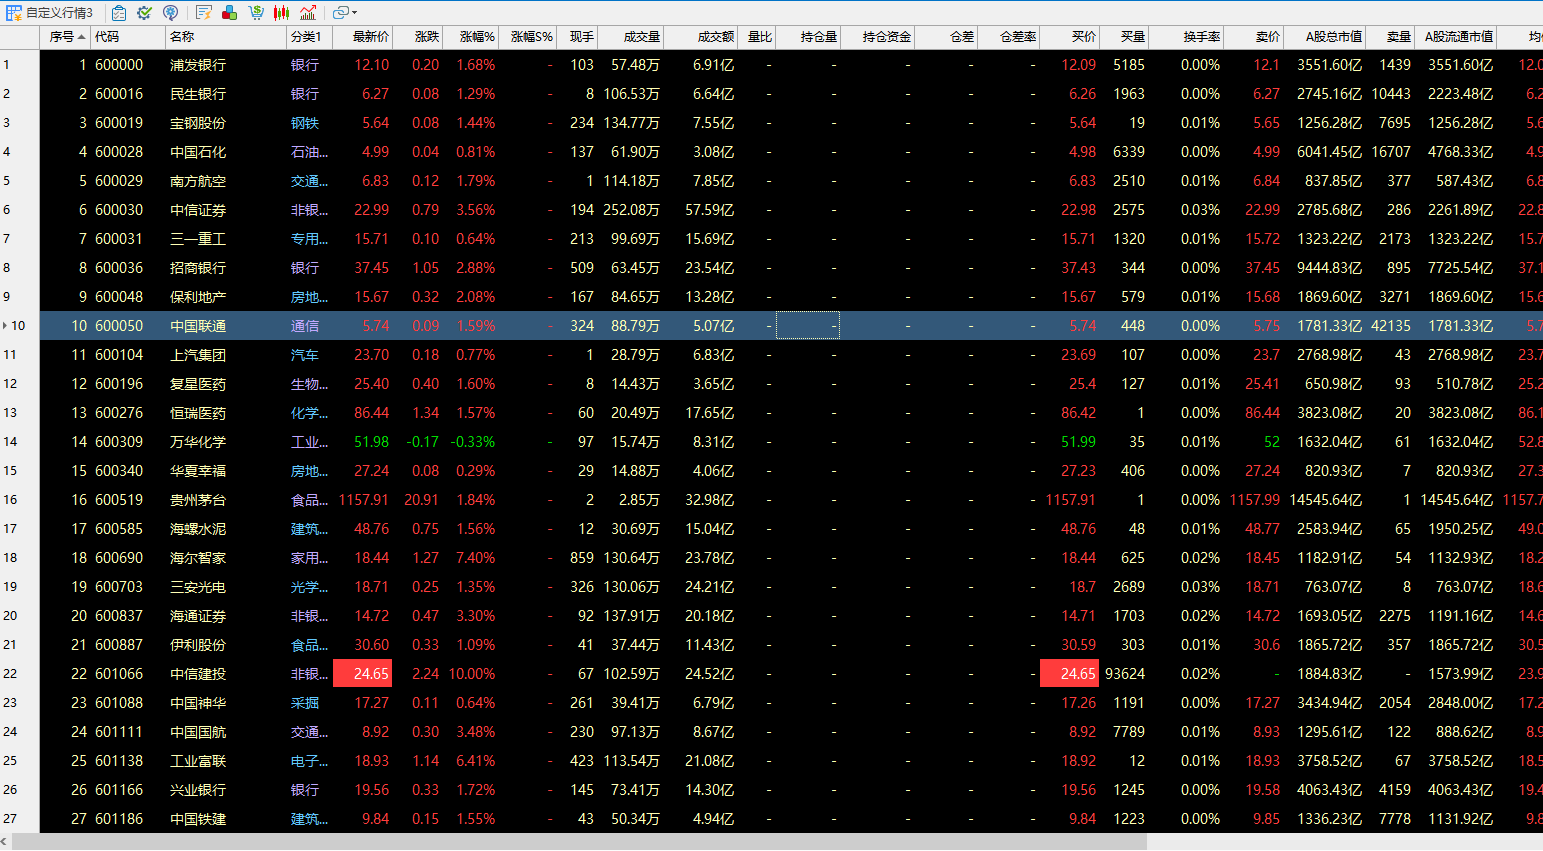Image resolution: width=1543 pixels, height=851 pixels.
Task: Click 贵州茅台 stock name
Action: click(x=198, y=500)
